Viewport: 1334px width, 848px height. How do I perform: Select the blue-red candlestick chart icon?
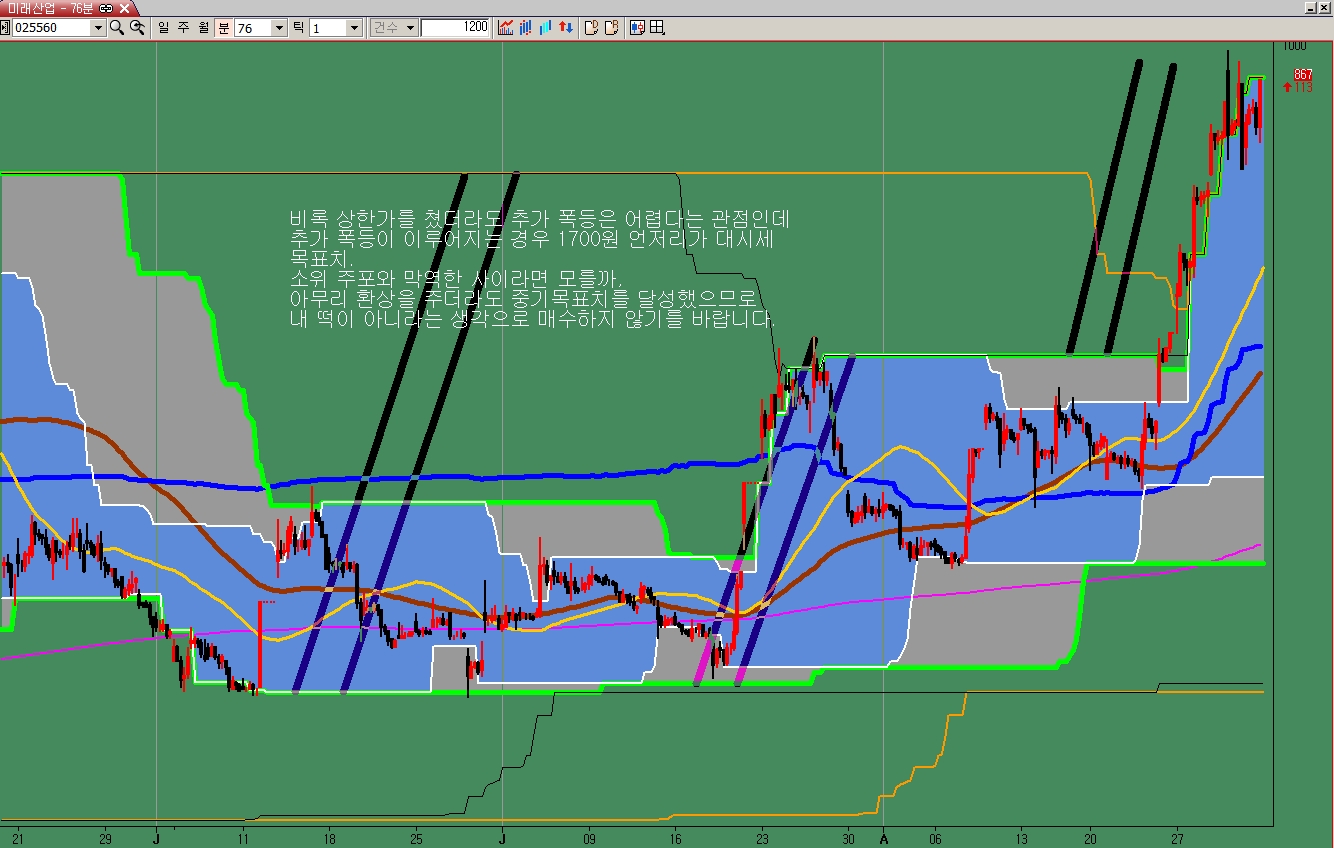(x=526, y=28)
